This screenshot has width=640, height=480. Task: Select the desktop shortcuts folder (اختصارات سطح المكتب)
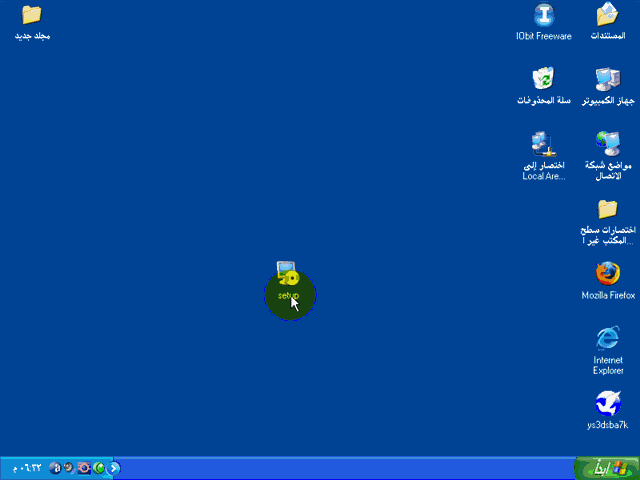click(608, 209)
